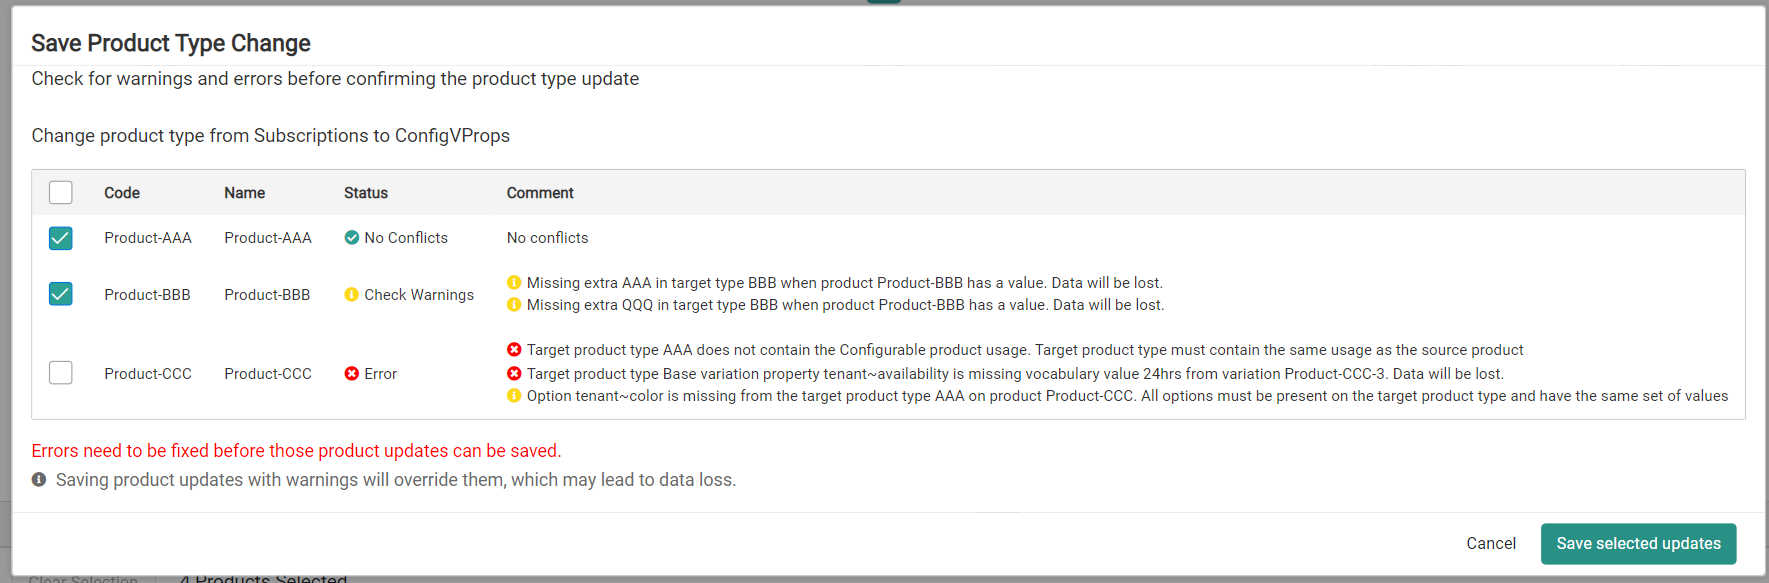
Task: Select the Product-CCC code cell text
Action: 147,373
